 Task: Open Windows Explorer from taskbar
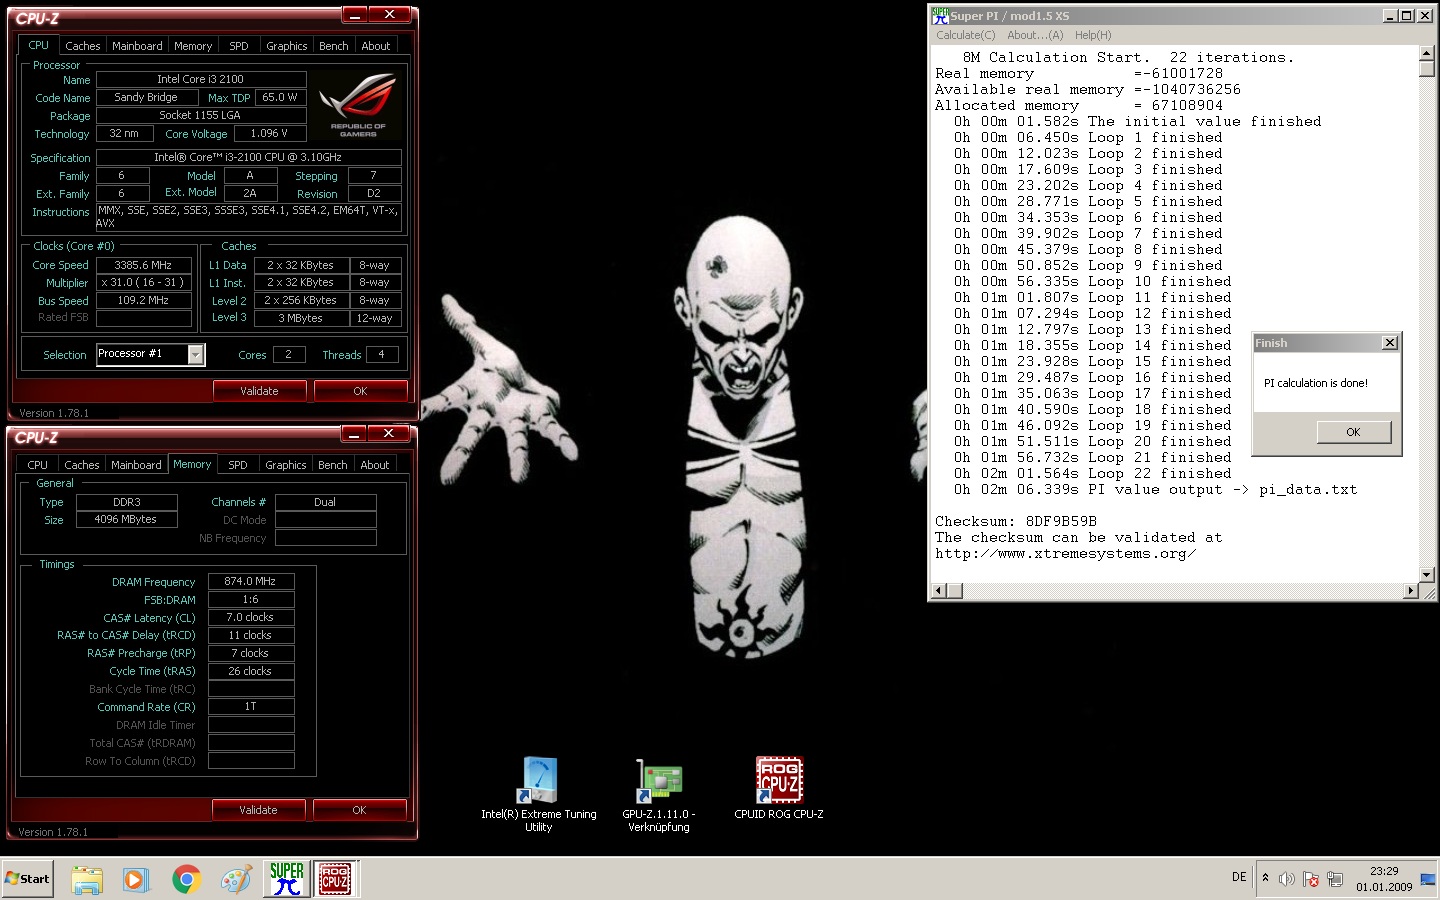click(x=87, y=879)
